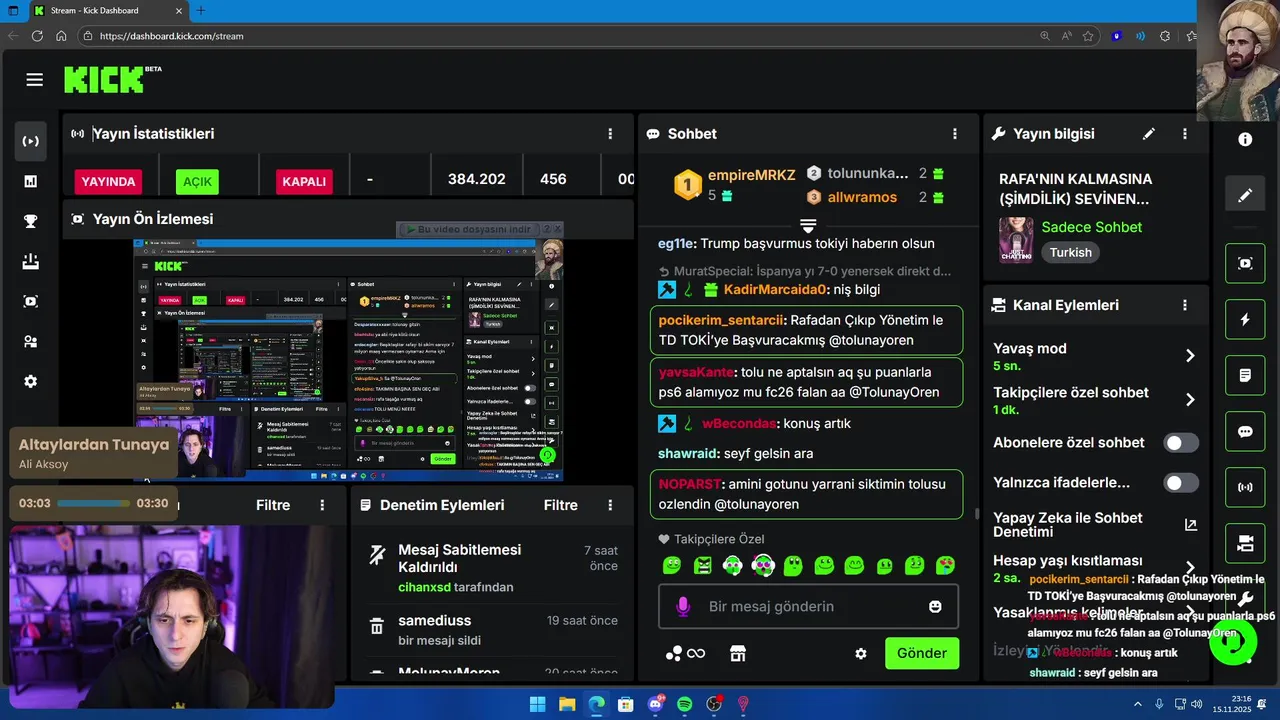Click the KAPALI red status badge
The height and width of the screenshot is (720, 1280).
pos(304,181)
